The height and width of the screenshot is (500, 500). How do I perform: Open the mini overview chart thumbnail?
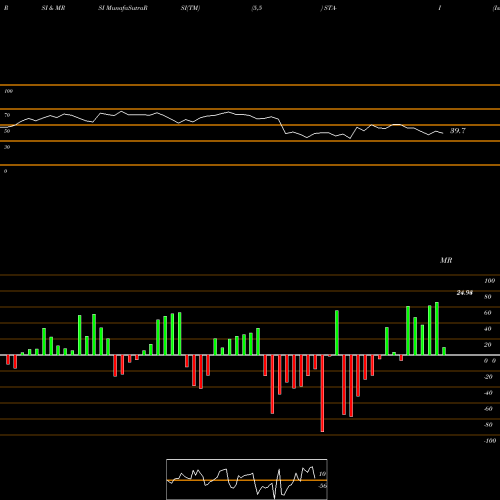click(247, 479)
